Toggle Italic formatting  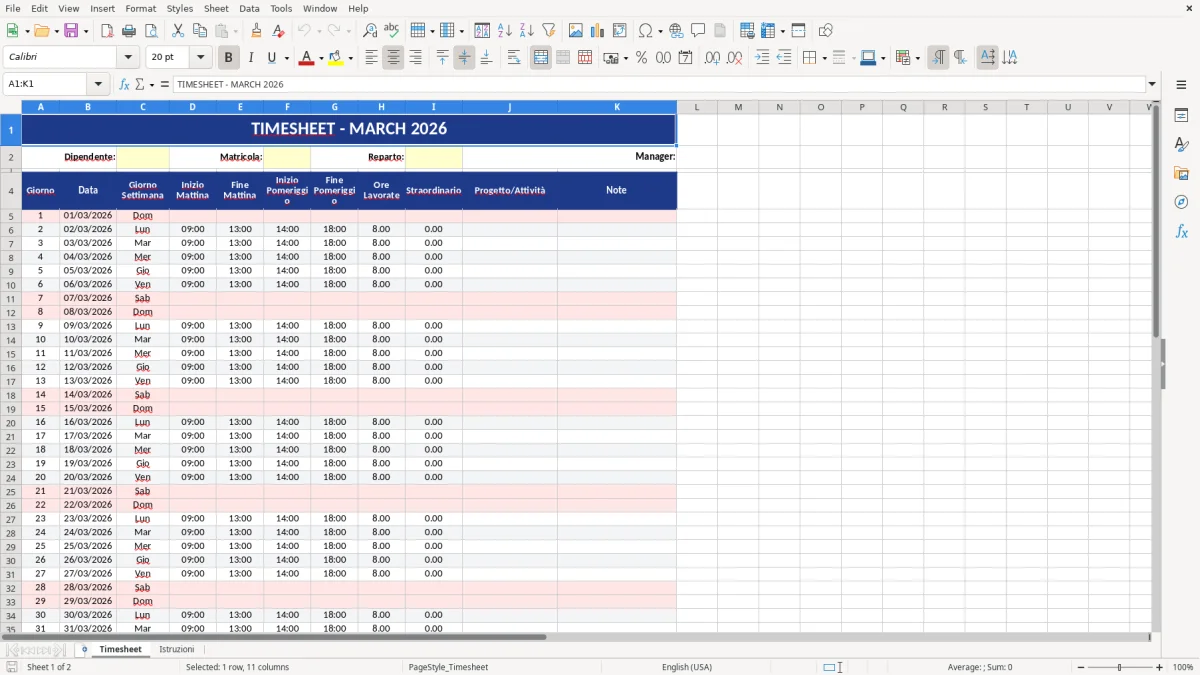251,58
